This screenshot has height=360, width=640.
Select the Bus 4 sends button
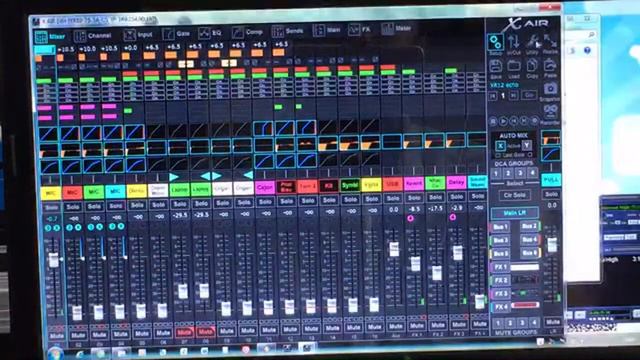pyautogui.click(x=529, y=240)
